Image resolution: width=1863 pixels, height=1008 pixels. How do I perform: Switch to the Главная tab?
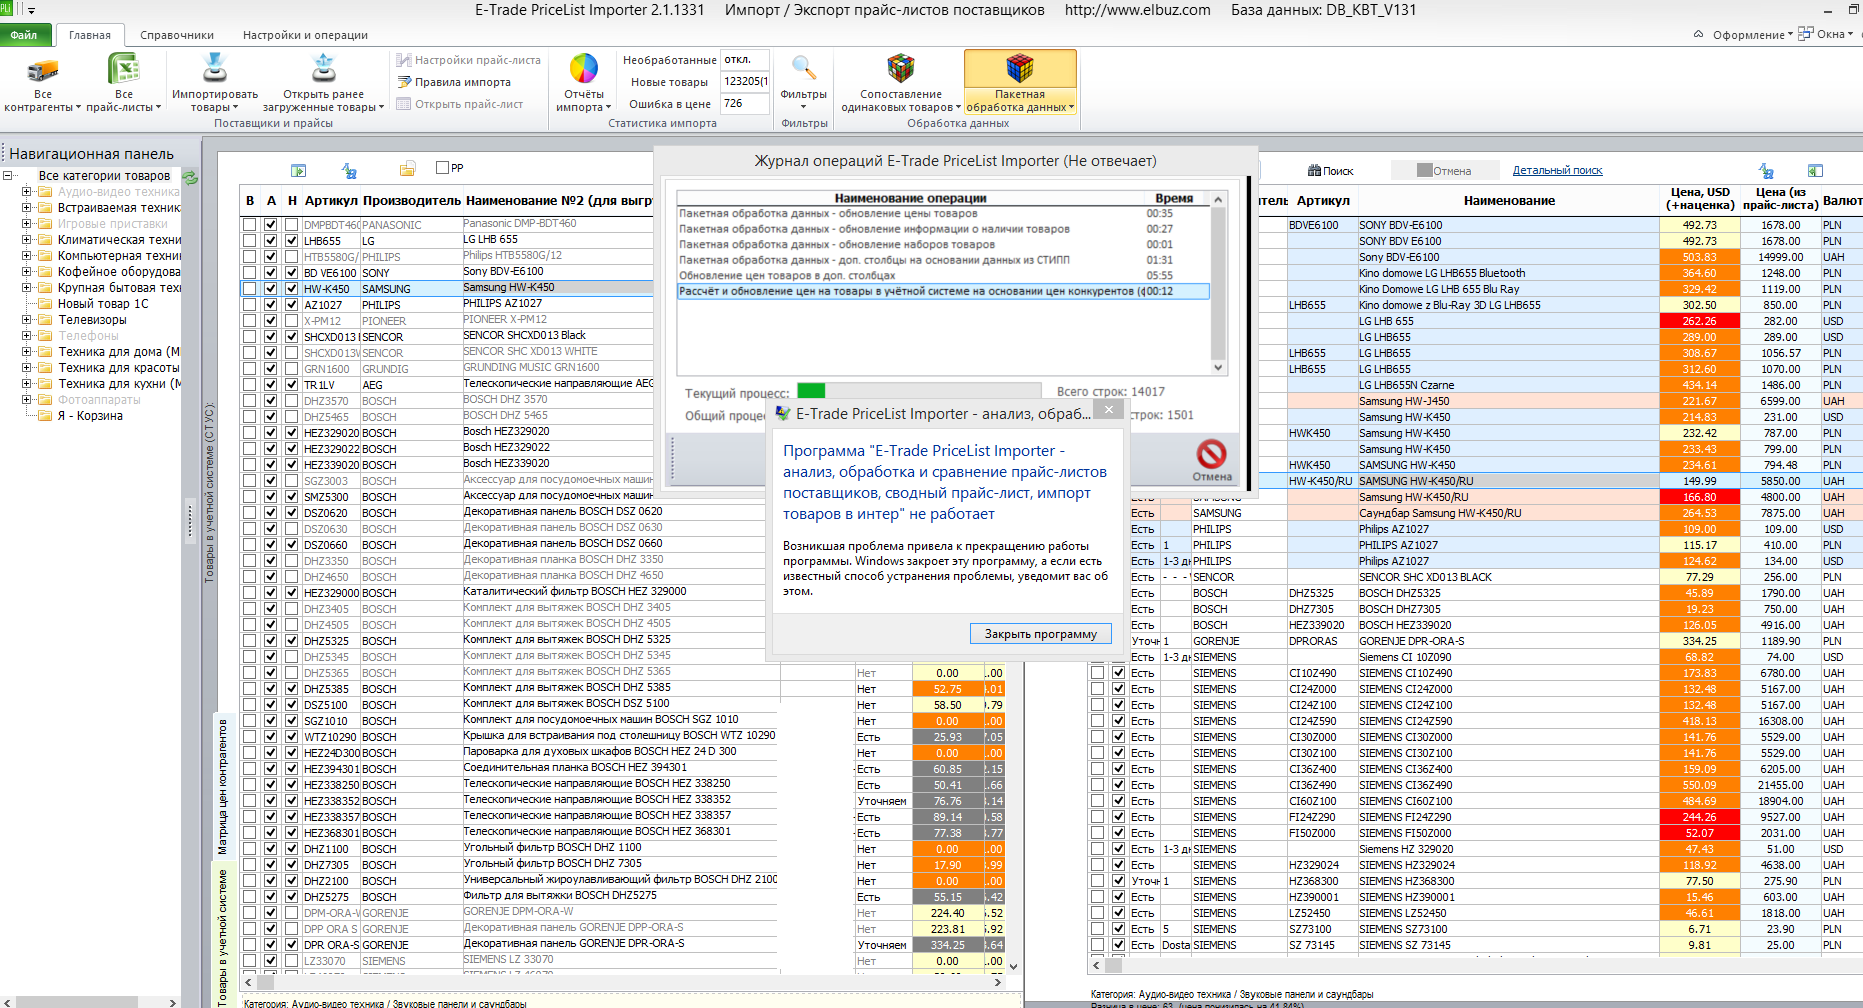90,35
